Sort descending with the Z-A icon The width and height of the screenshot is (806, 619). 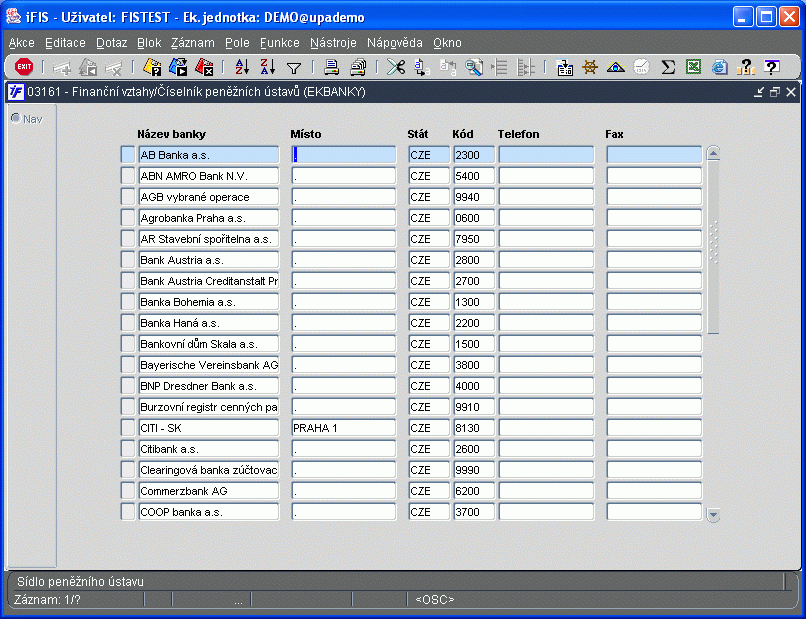tap(268, 67)
